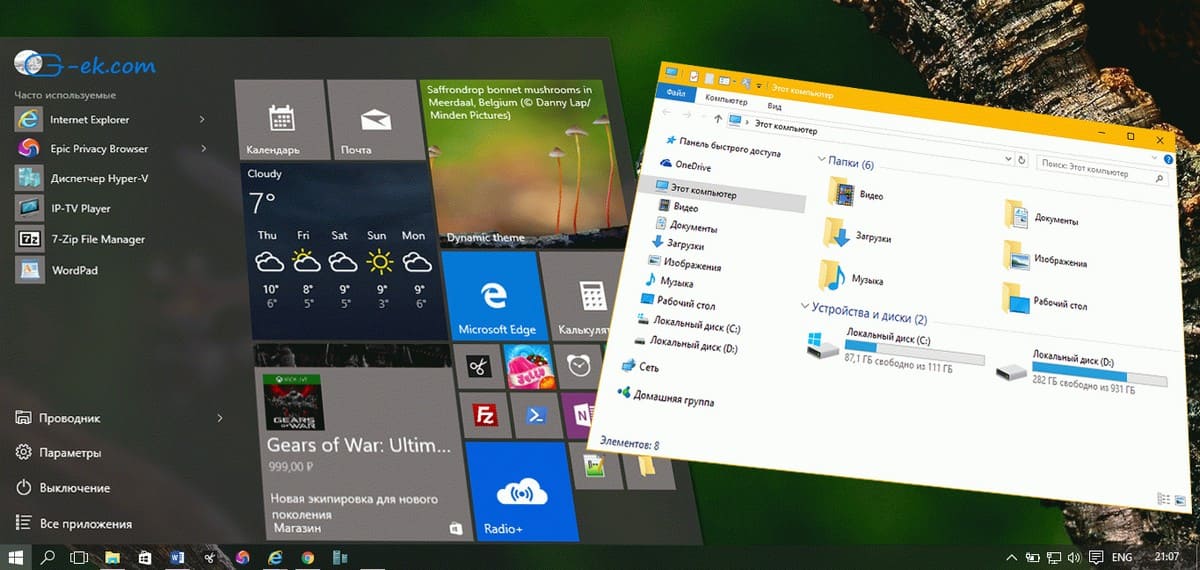
Task: Switch to details view toggle in Explorer corner
Action: tap(1163, 498)
